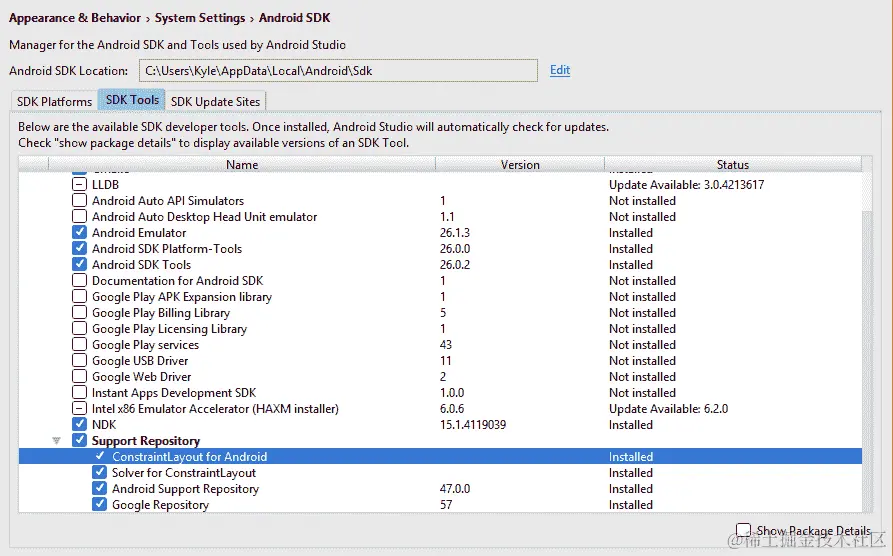Click 'Update Available: 3.0.4213617' status text

[x=686, y=185]
